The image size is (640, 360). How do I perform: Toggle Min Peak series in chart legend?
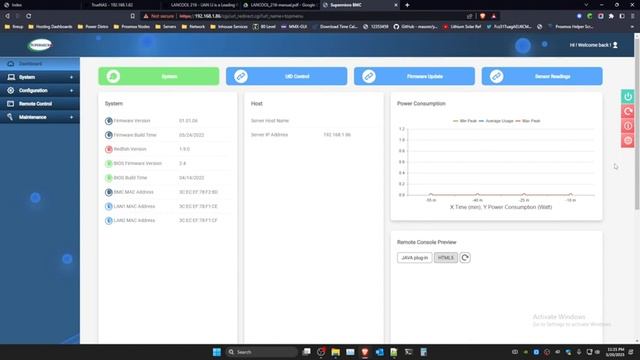(464, 121)
